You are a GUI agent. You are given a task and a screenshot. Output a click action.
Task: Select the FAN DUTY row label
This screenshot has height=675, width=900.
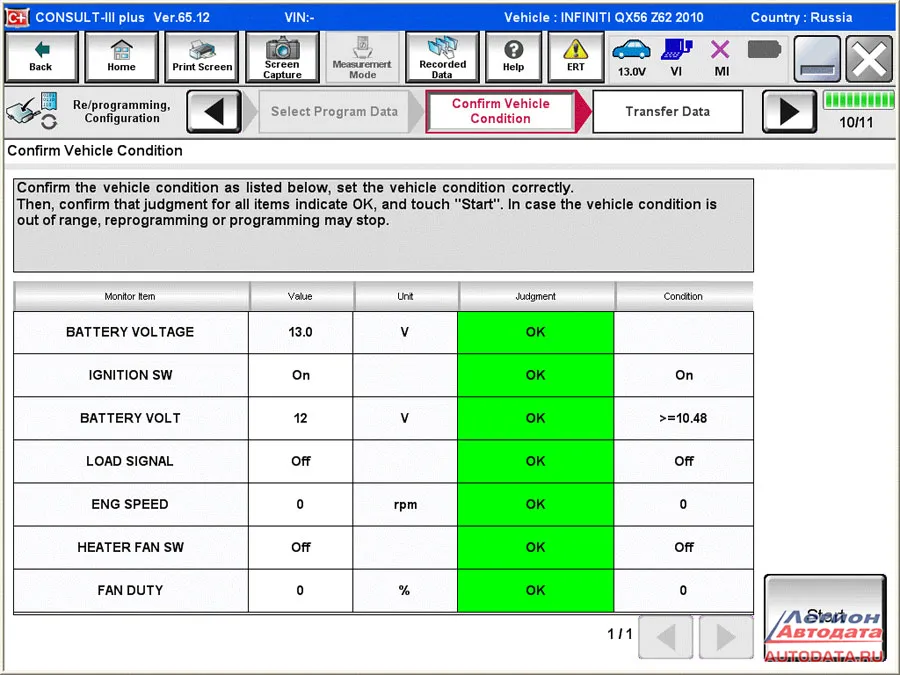130,591
